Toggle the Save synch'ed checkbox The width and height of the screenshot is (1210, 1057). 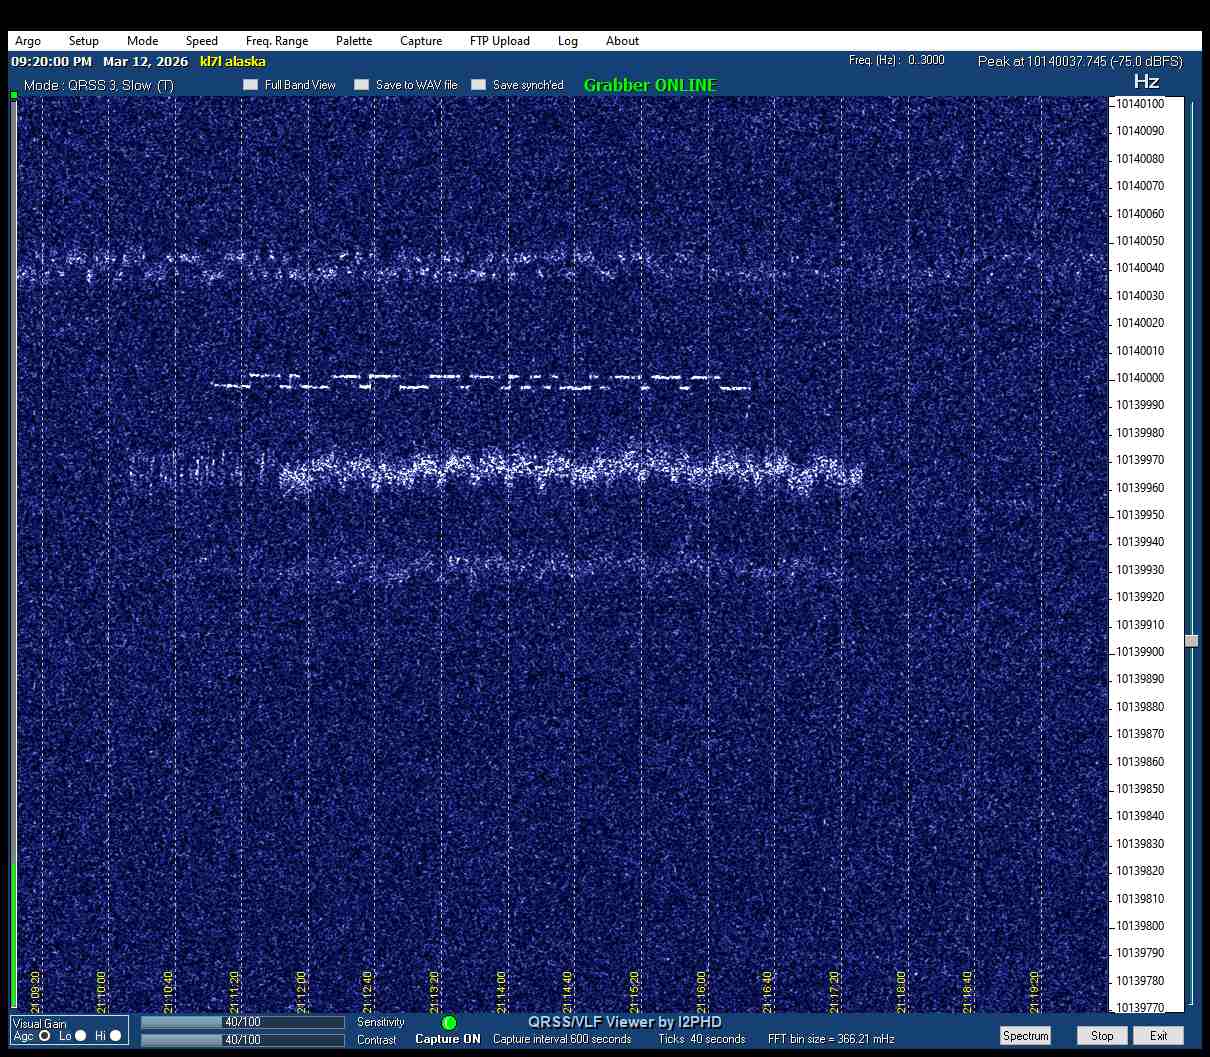pos(479,85)
